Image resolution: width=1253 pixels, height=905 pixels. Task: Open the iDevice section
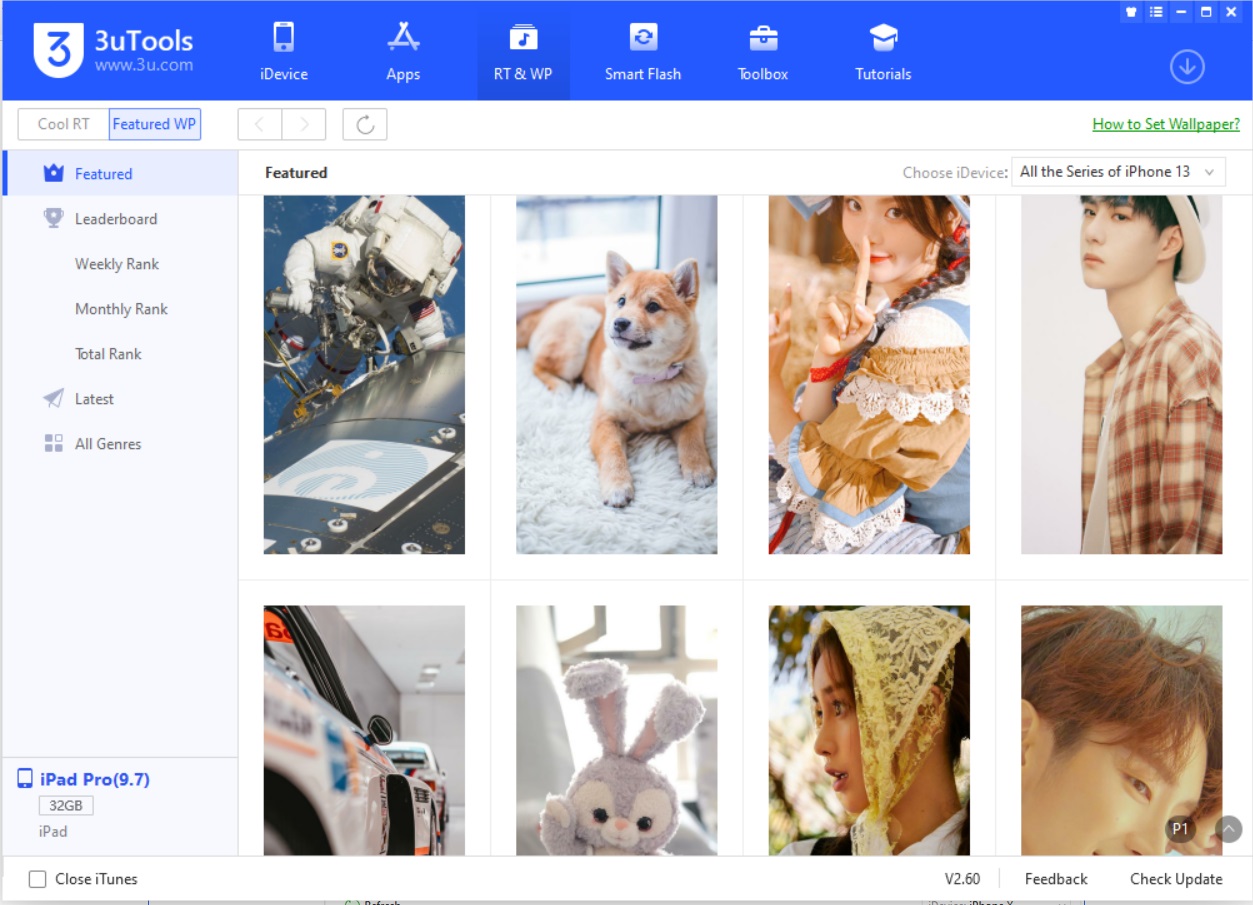pyautogui.click(x=283, y=52)
